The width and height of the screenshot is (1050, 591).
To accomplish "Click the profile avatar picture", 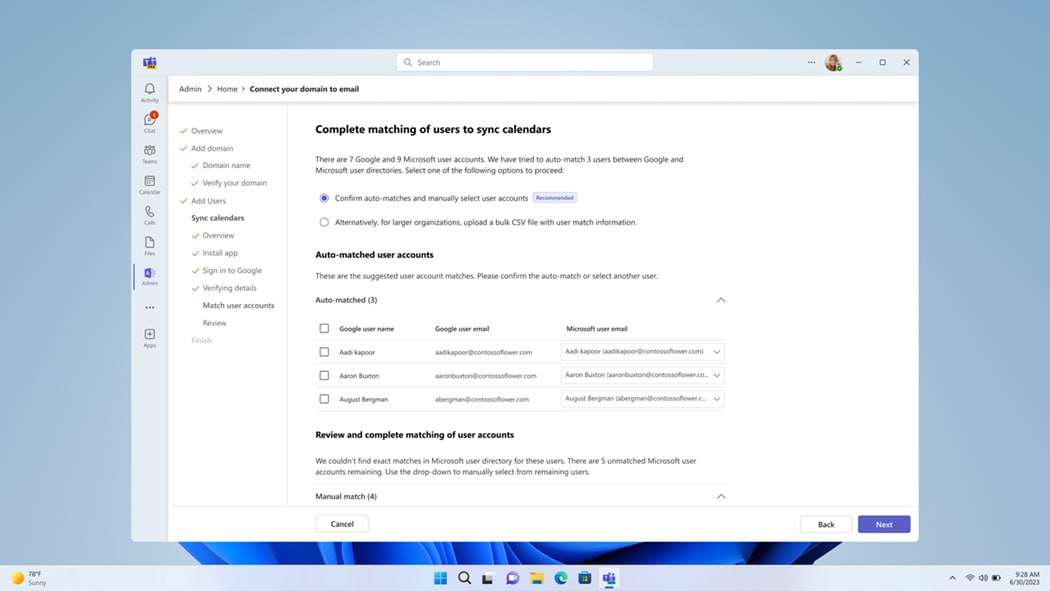I will tap(833, 62).
